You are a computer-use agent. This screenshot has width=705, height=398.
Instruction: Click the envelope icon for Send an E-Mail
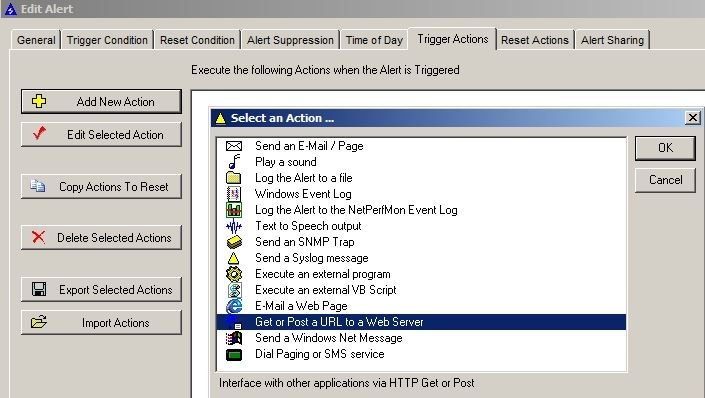[234, 146]
